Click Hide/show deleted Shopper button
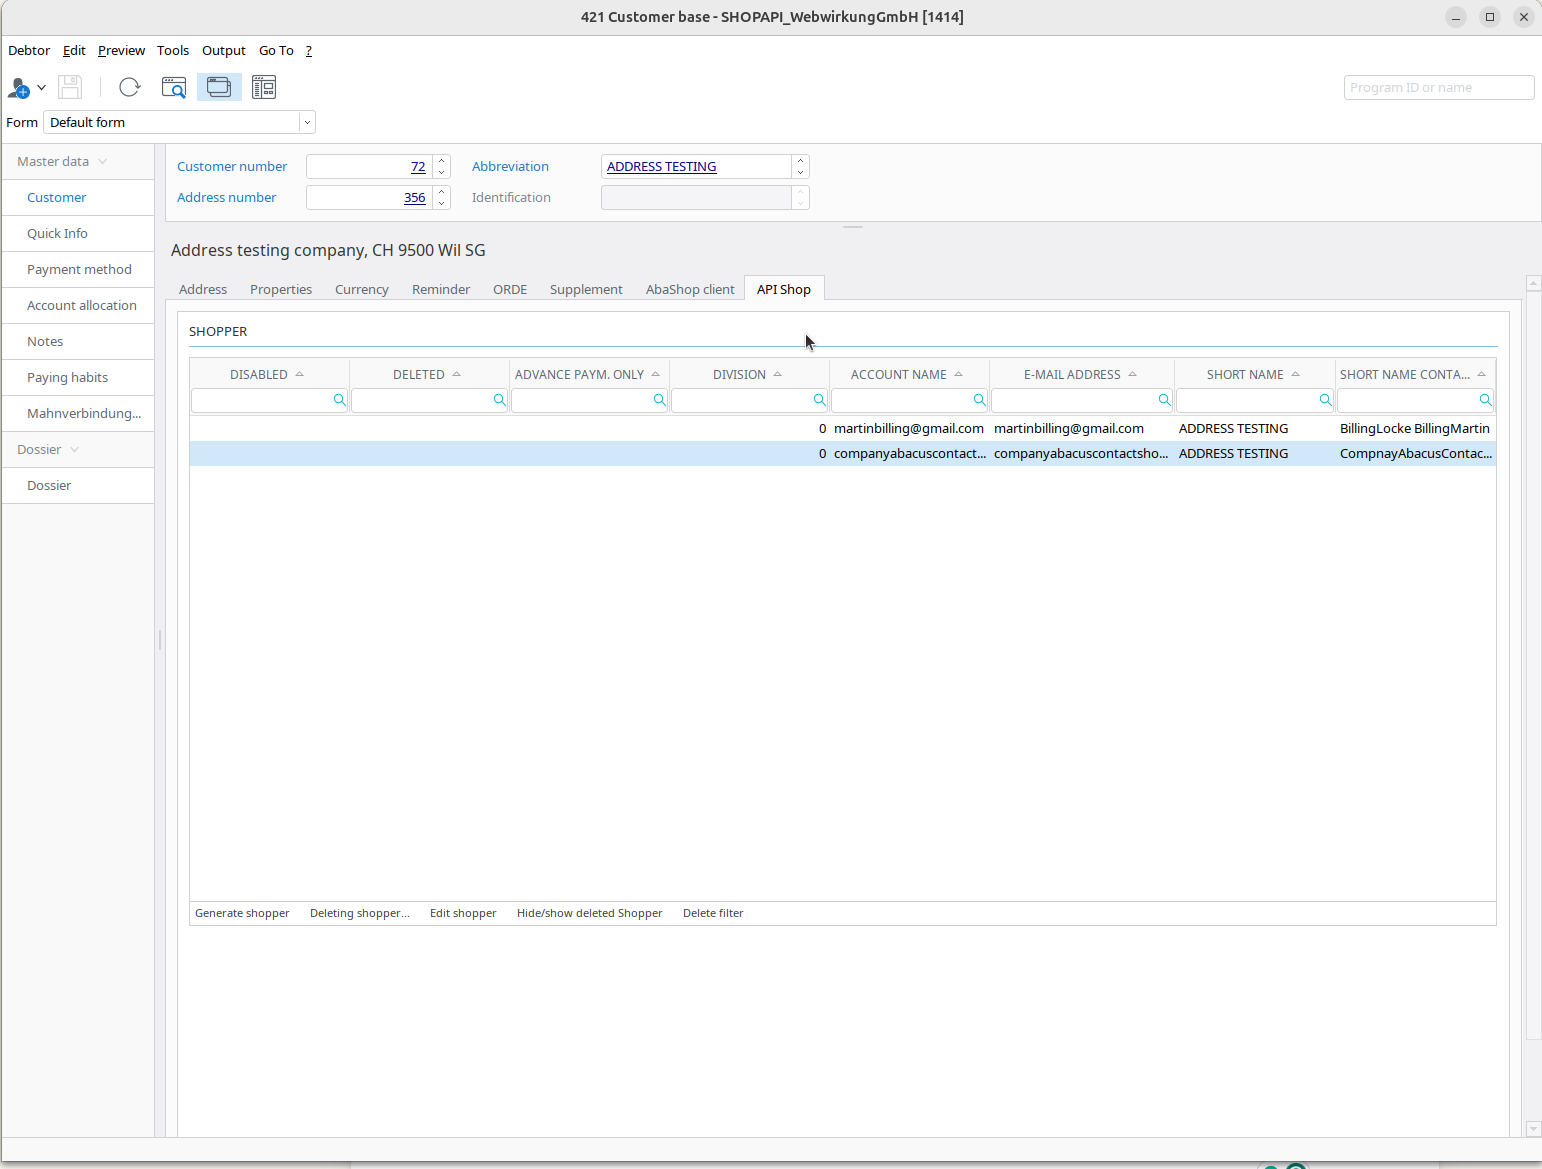 click(589, 913)
